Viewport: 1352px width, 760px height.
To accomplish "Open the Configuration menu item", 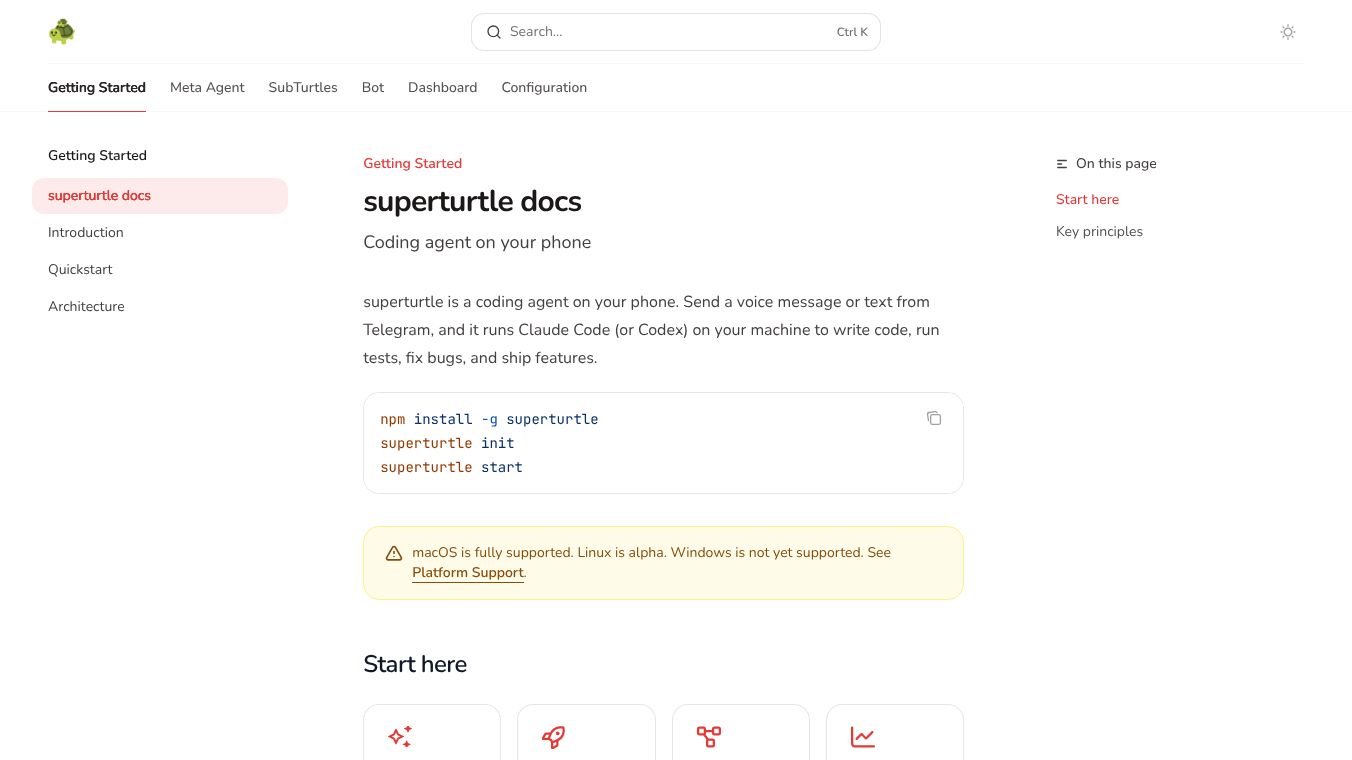I will pos(544,88).
